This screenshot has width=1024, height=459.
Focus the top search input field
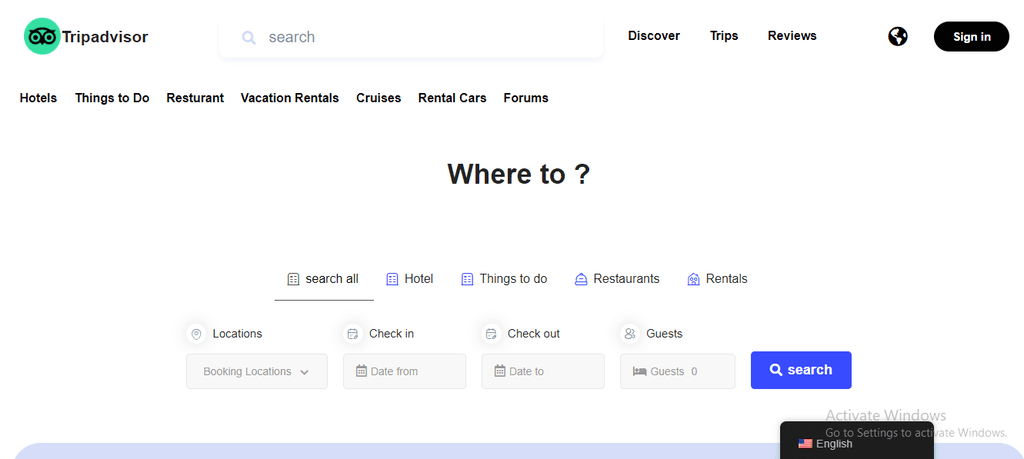click(411, 37)
